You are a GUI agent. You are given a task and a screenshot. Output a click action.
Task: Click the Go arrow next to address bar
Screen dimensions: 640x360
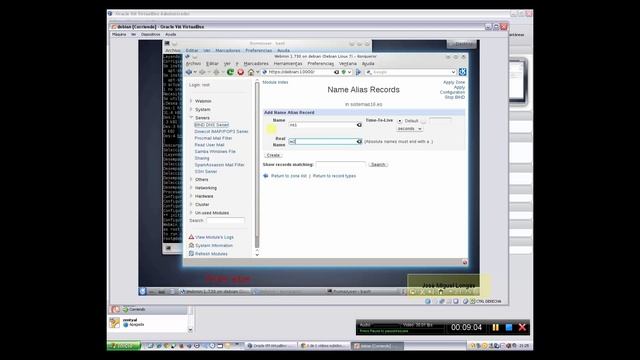(358, 72)
